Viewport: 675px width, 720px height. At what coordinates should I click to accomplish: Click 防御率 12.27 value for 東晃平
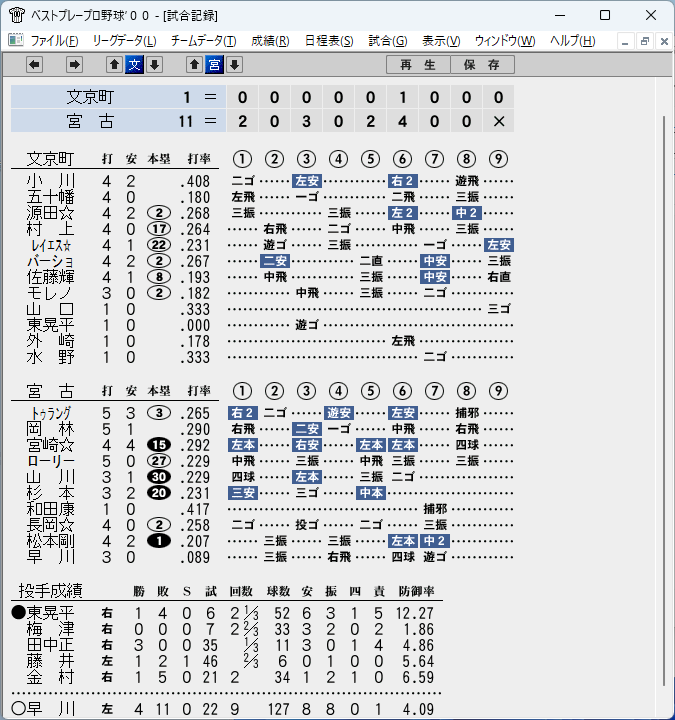pos(415,613)
